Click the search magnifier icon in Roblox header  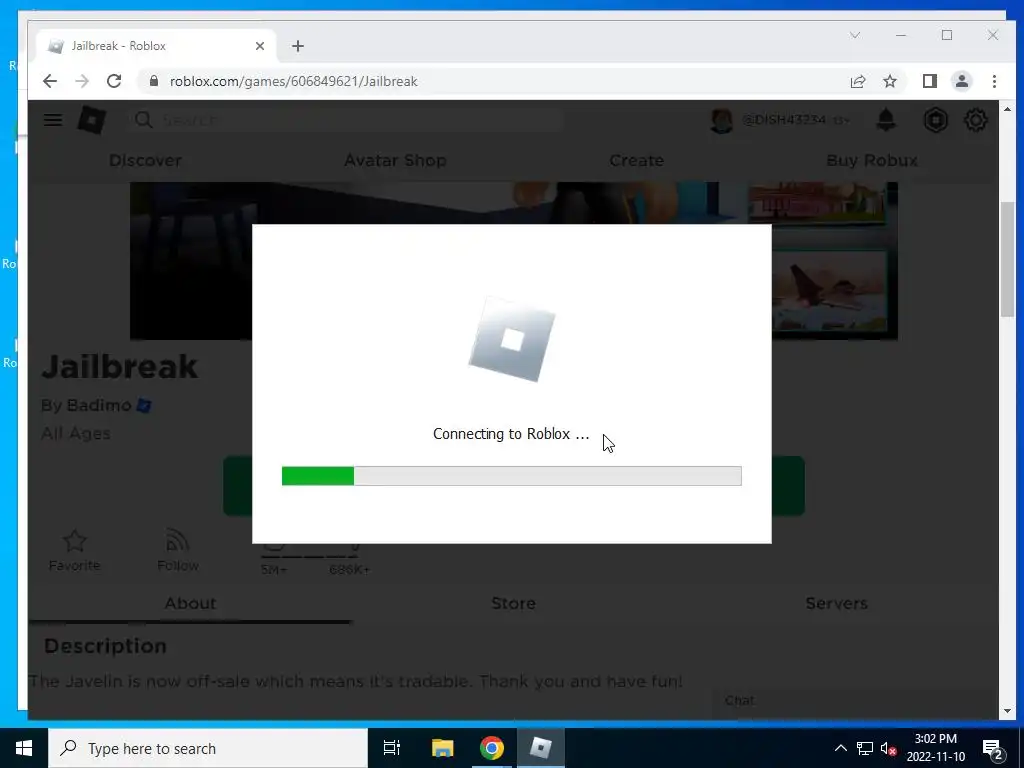tap(143, 120)
